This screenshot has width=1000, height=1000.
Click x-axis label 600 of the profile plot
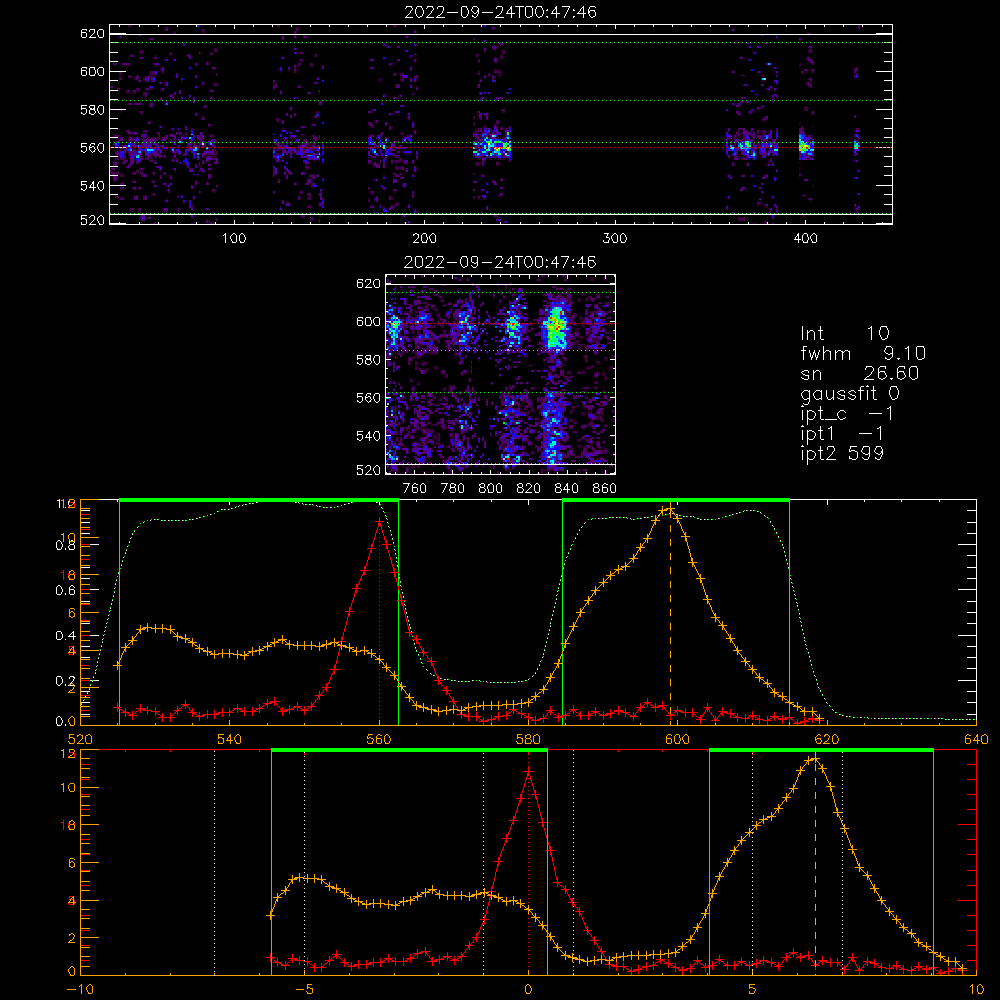(677, 740)
